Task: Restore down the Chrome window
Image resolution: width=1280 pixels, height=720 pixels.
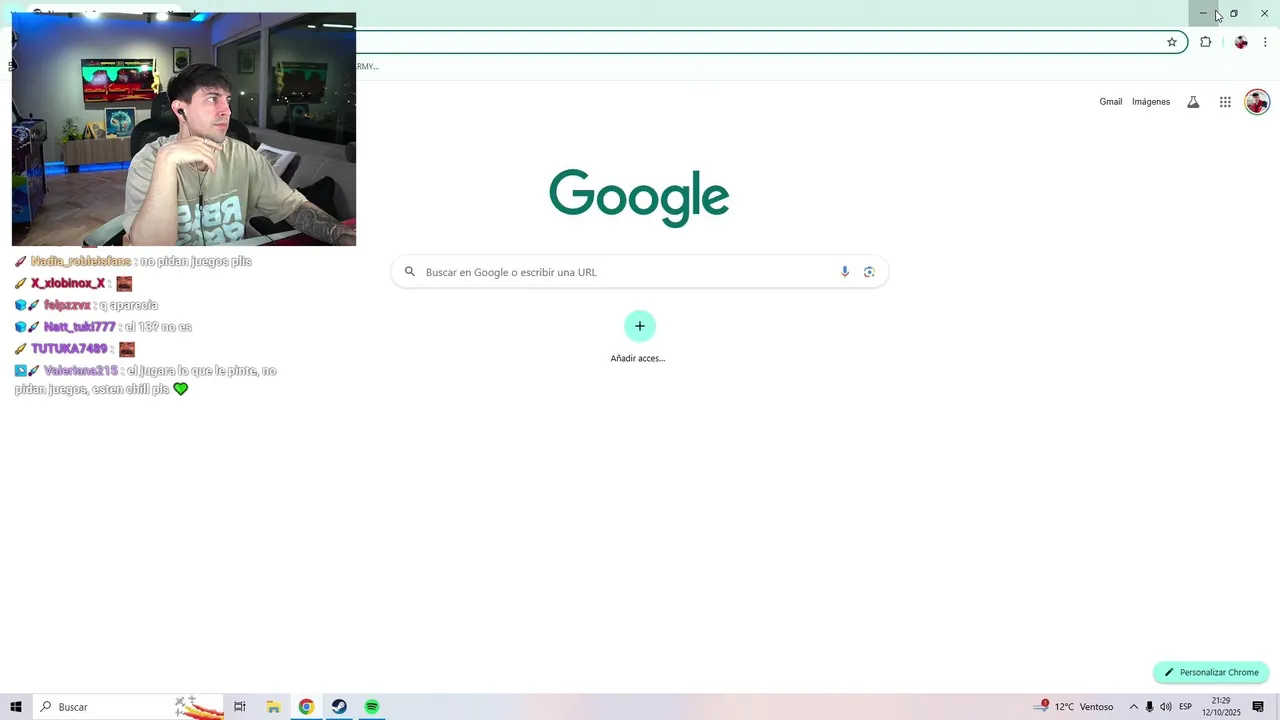Action: coord(1234,13)
